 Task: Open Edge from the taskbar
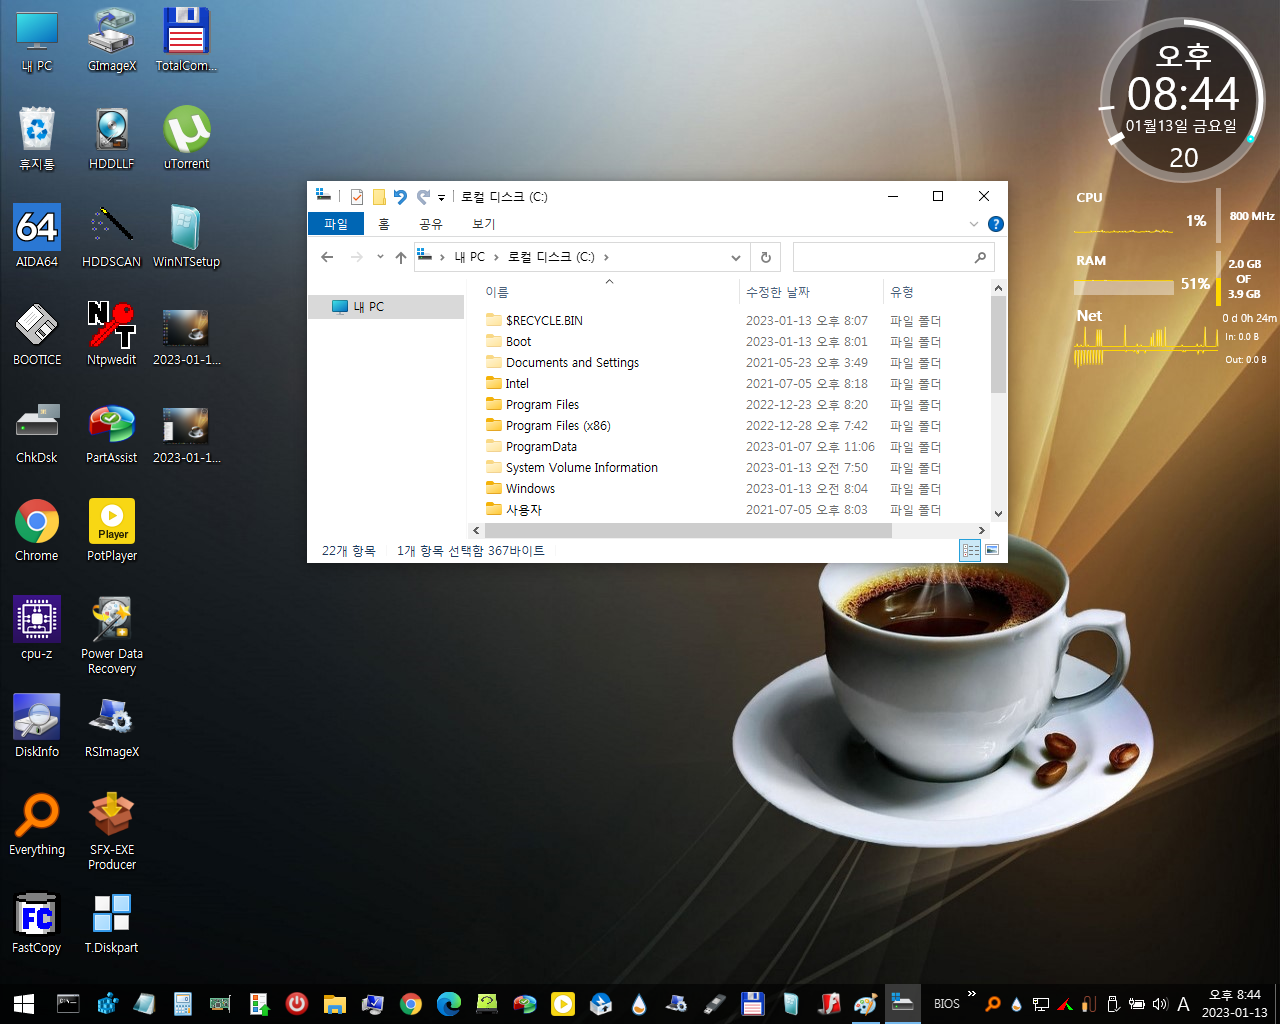click(449, 1004)
